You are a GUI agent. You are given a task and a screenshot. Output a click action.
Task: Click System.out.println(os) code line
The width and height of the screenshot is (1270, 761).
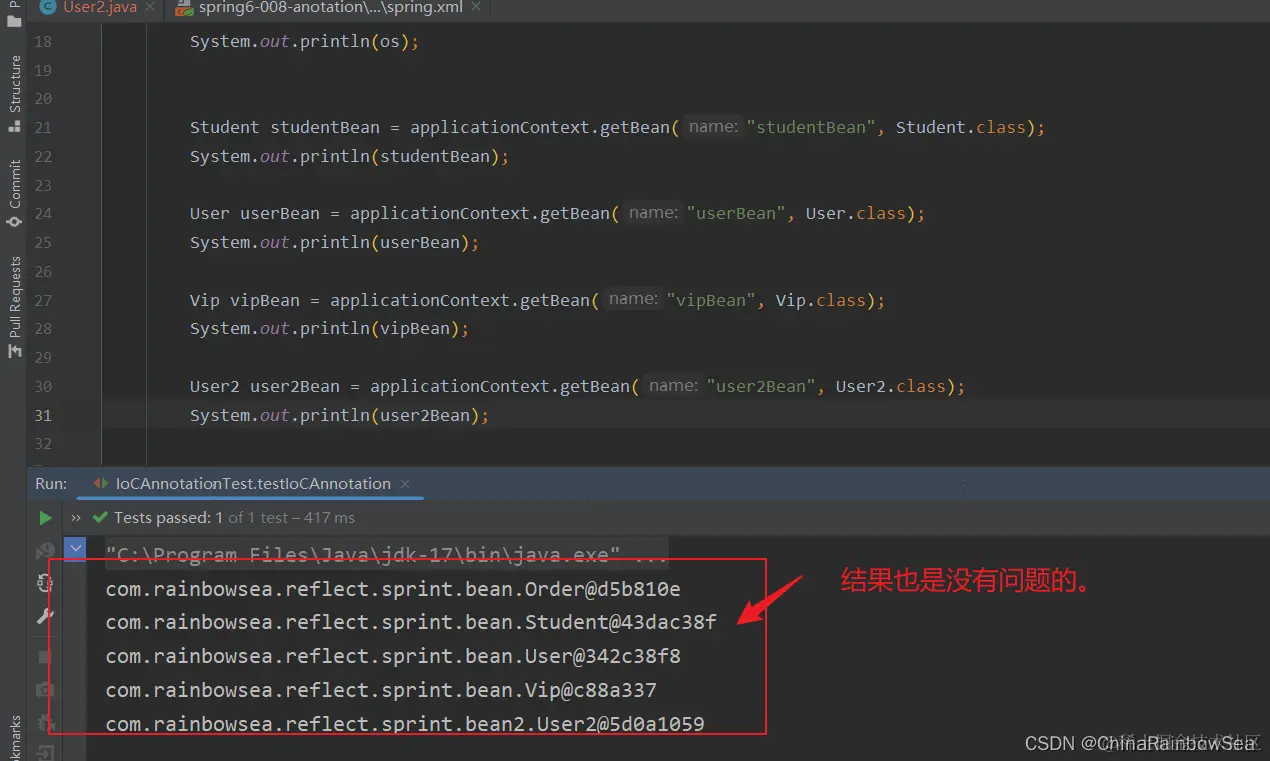[x=304, y=42]
